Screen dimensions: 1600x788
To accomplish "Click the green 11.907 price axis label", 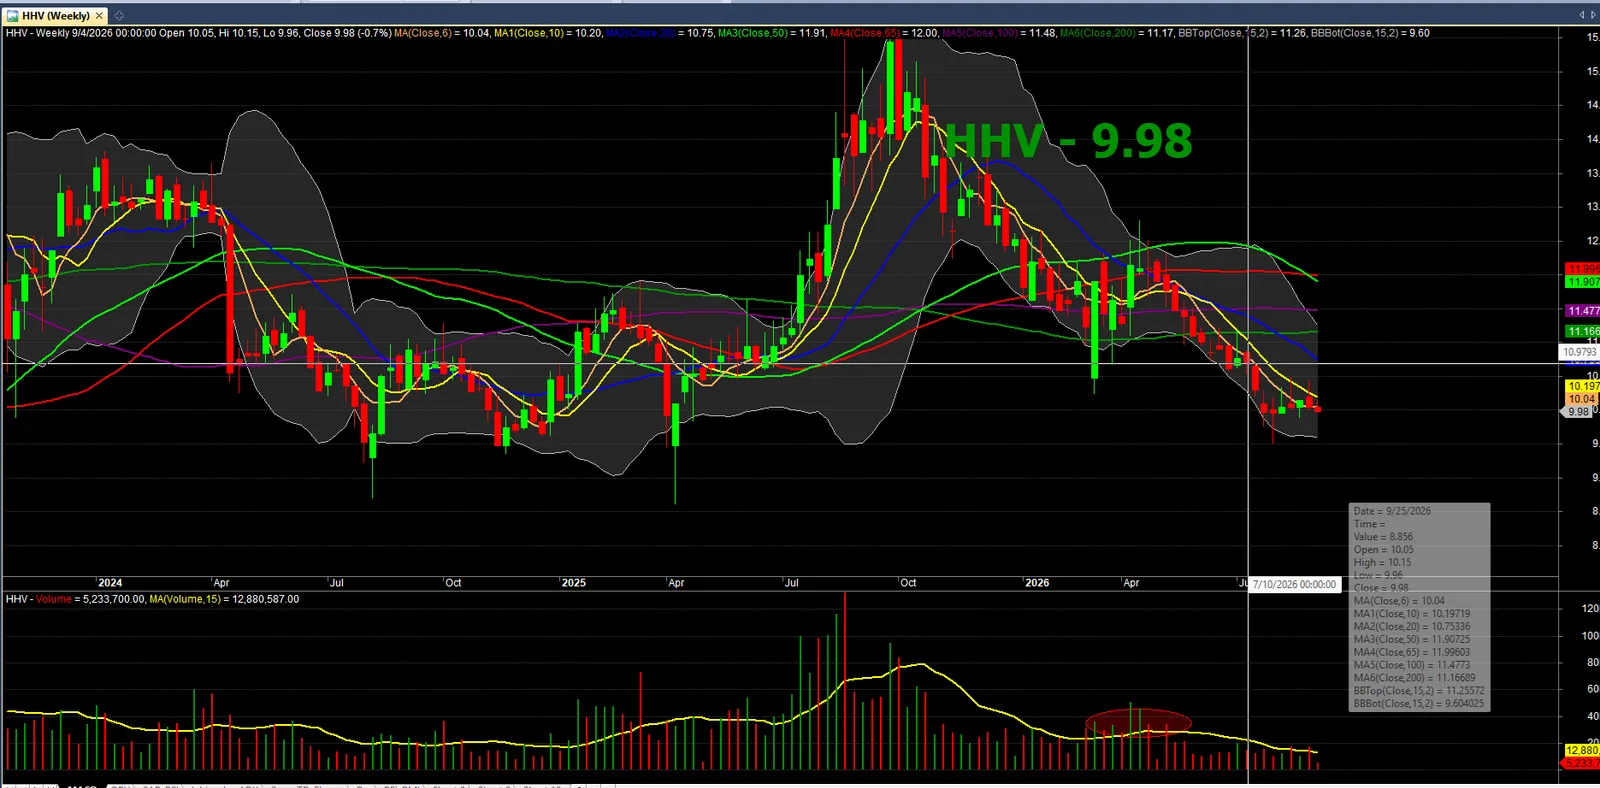I will (1582, 282).
